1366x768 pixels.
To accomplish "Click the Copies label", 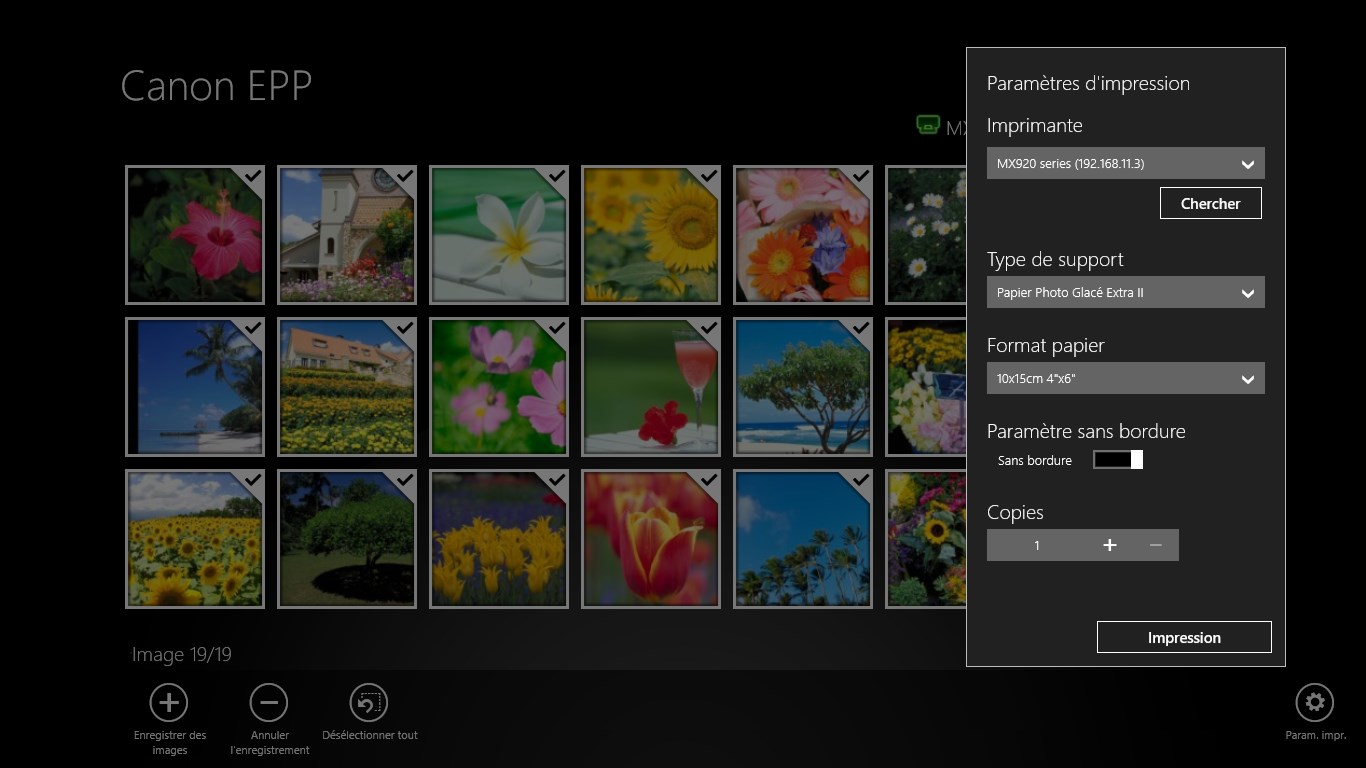I will pos(1015,512).
